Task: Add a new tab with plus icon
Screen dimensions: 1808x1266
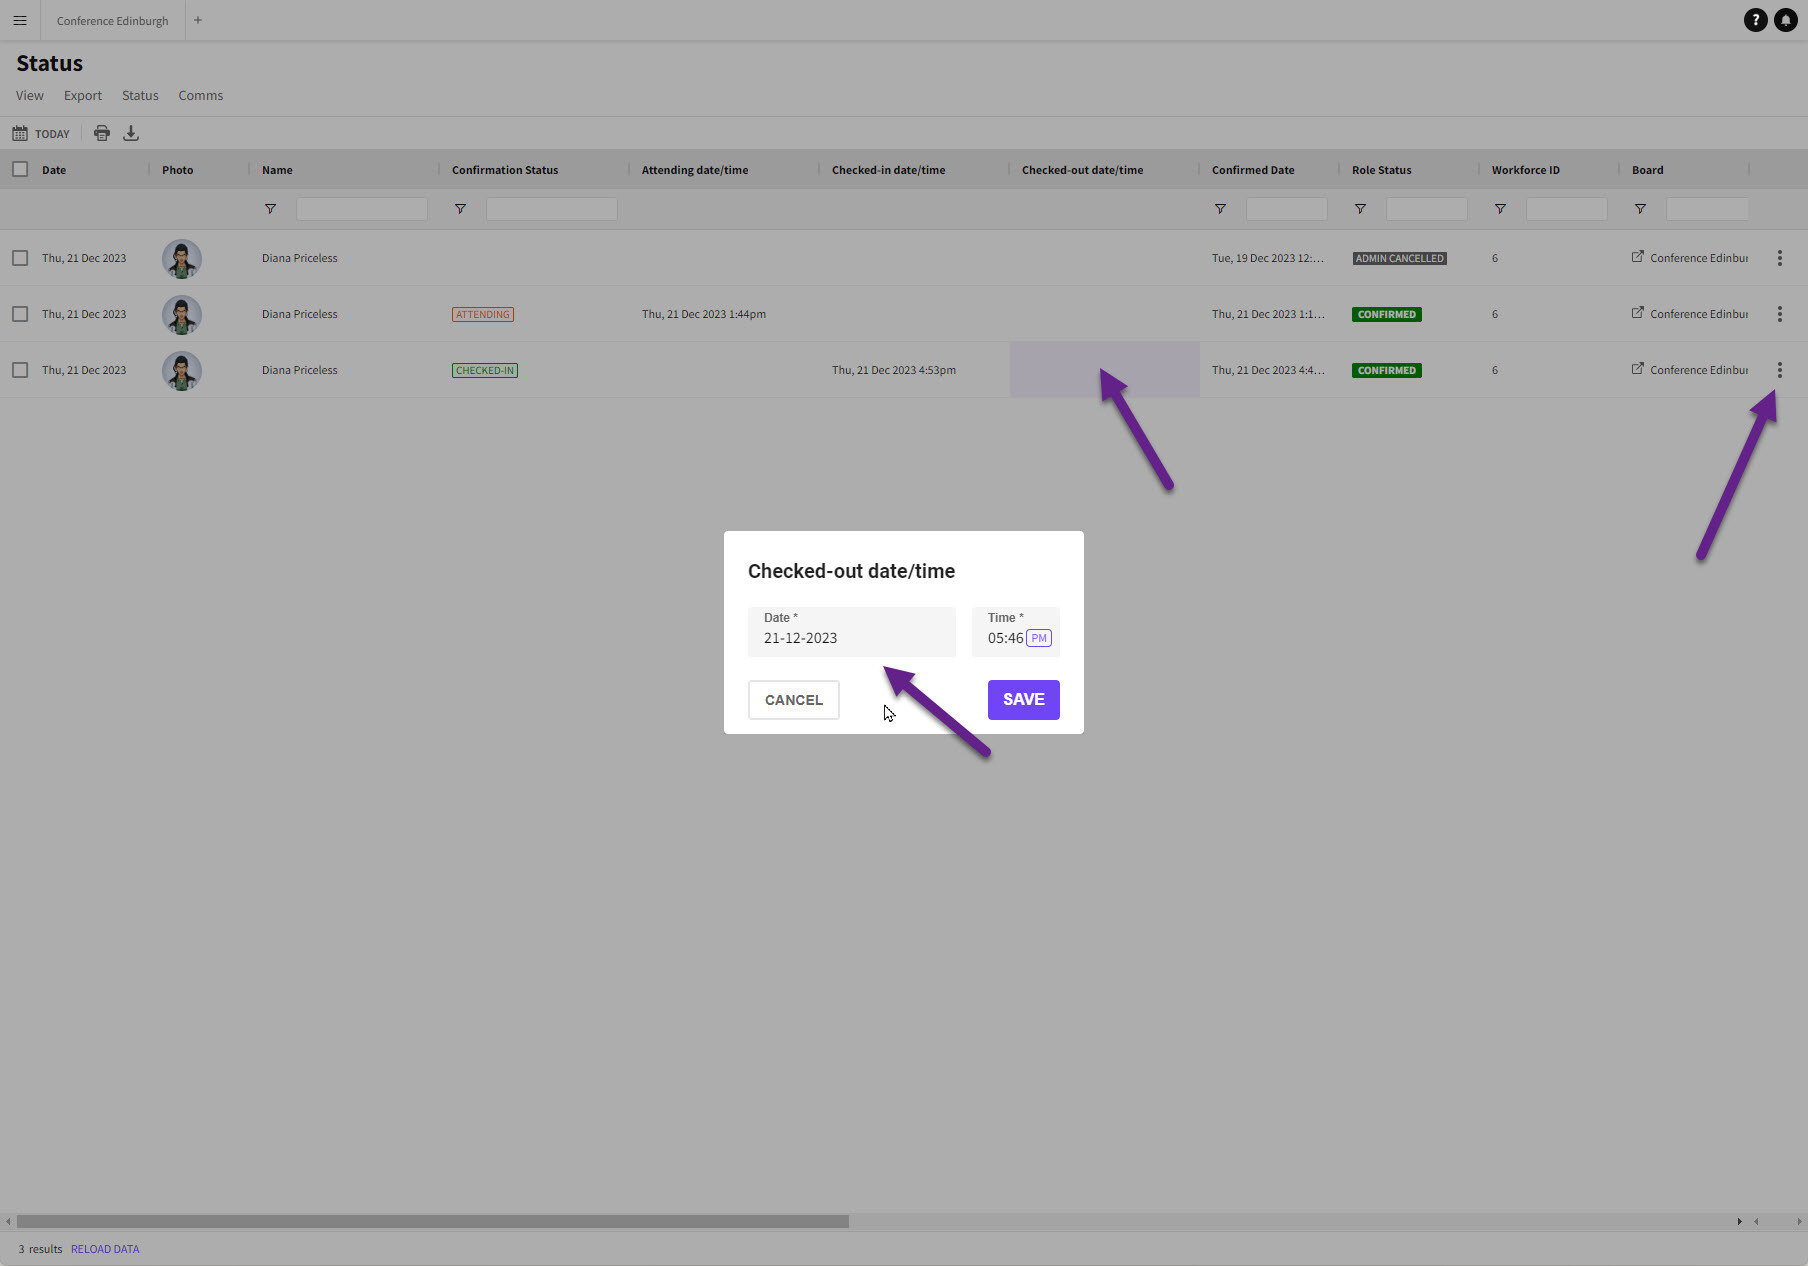Action: 198,20
